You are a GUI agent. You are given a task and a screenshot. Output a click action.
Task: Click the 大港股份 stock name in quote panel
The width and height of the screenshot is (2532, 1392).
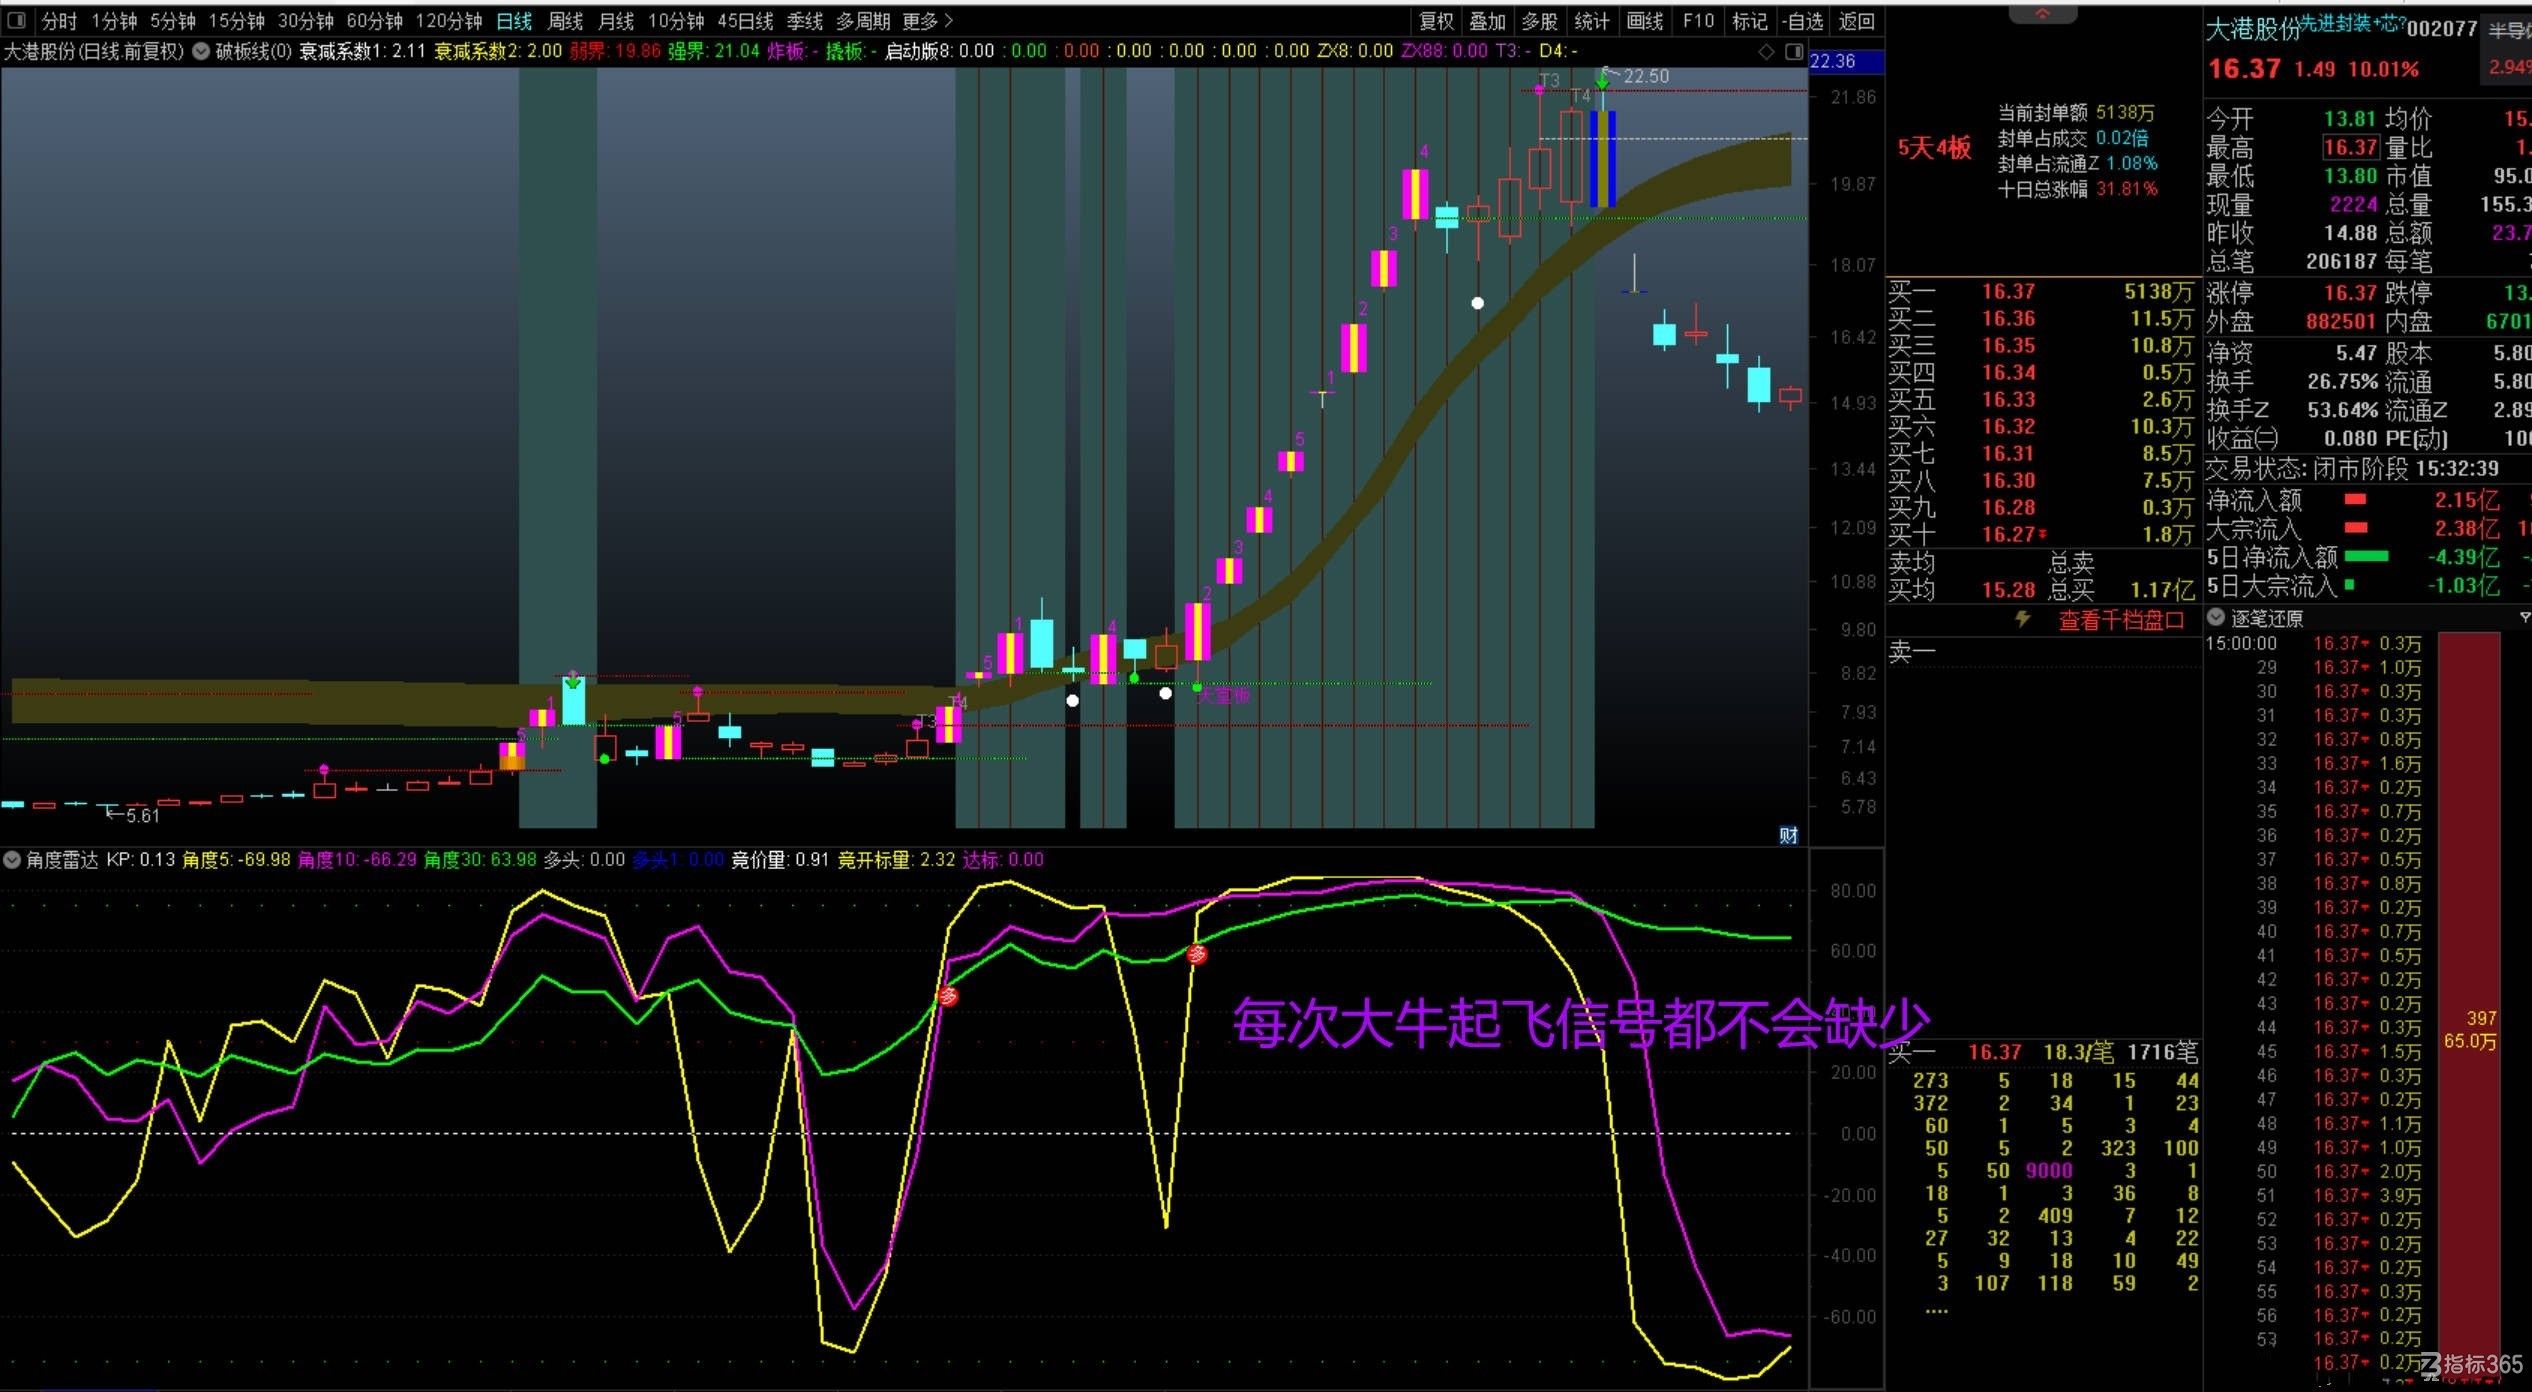pos(2253,29)
